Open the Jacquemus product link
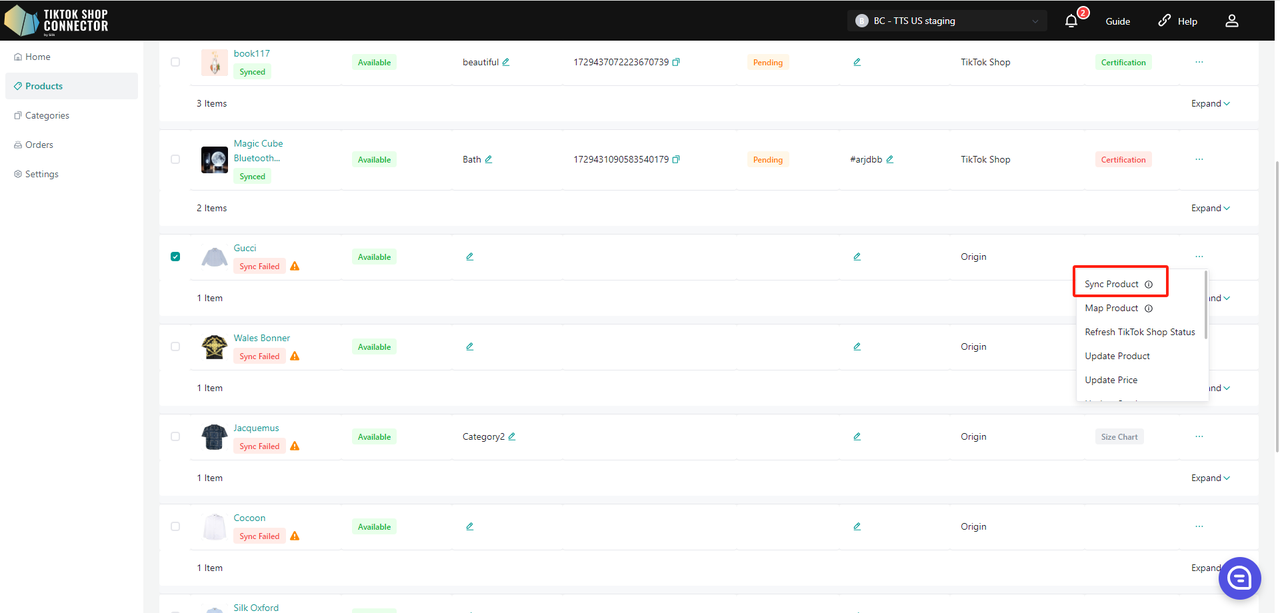Image resolution: width=1280 pixels, height=613 pixels. click(x=257, y=429)
